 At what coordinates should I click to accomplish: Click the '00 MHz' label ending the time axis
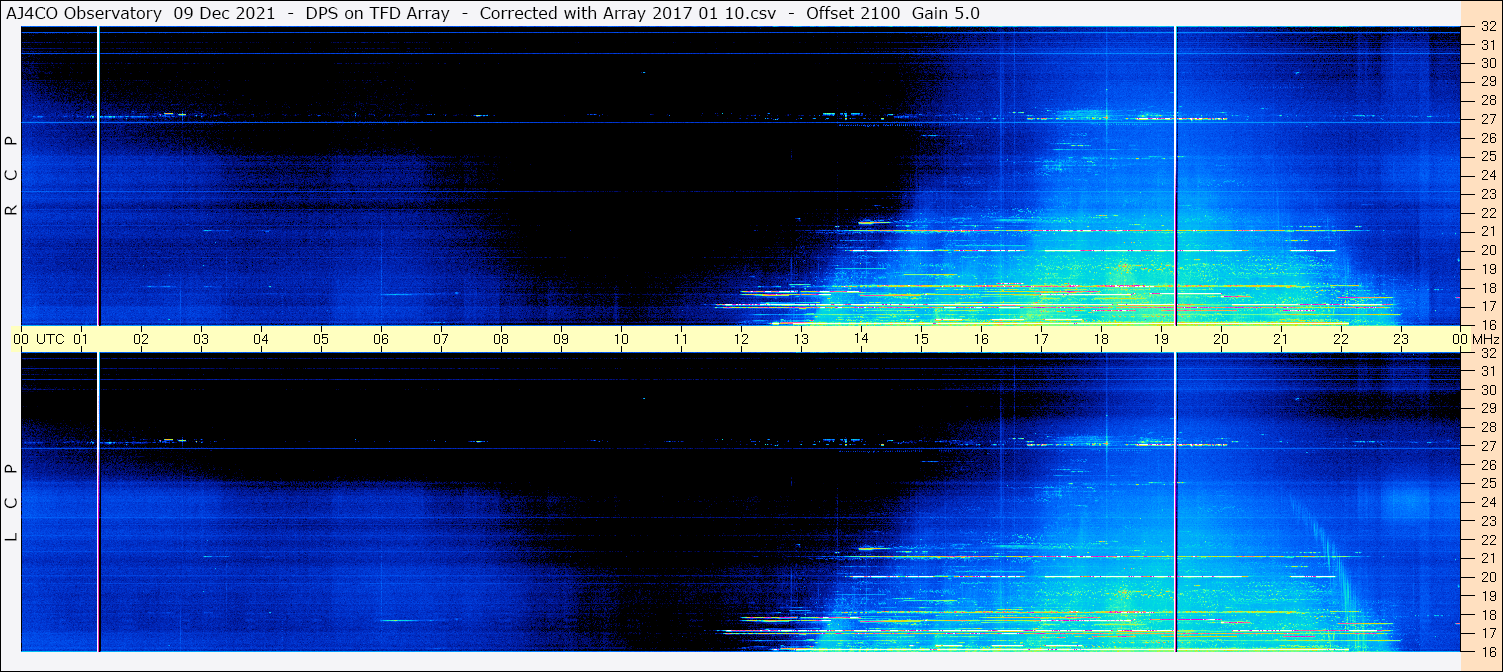point(1474,339)
